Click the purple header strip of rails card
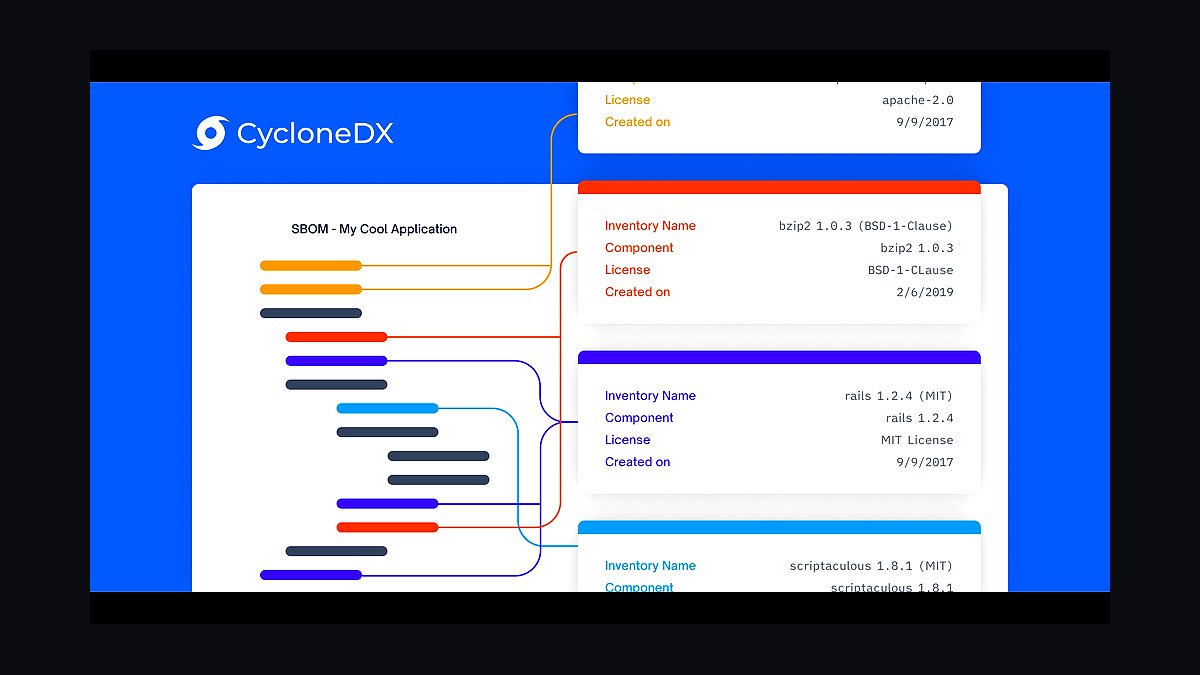Viewport: 1200px width, 675px height. point(779,357)
